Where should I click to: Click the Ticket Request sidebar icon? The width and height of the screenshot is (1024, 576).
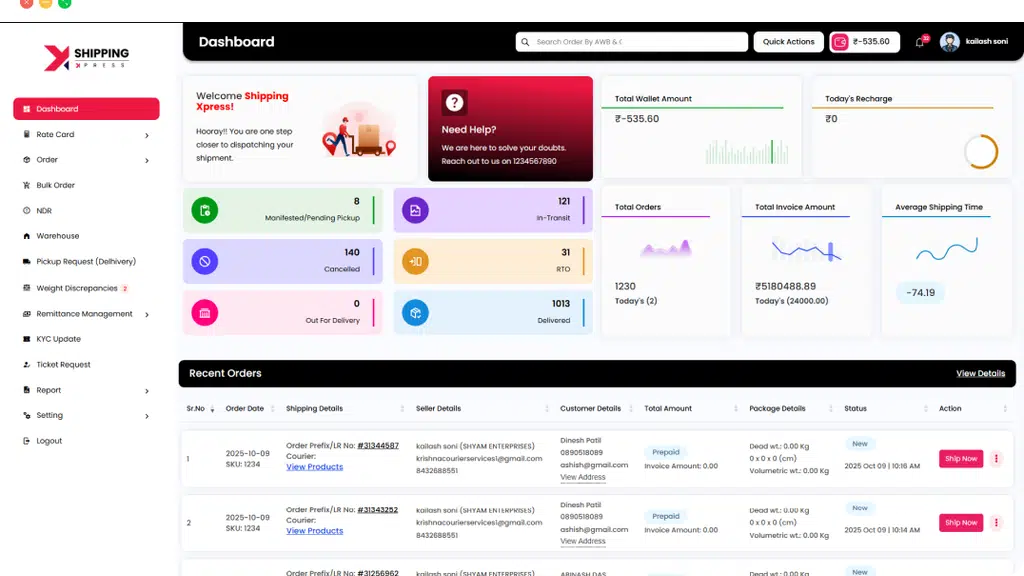click(26, 364)
